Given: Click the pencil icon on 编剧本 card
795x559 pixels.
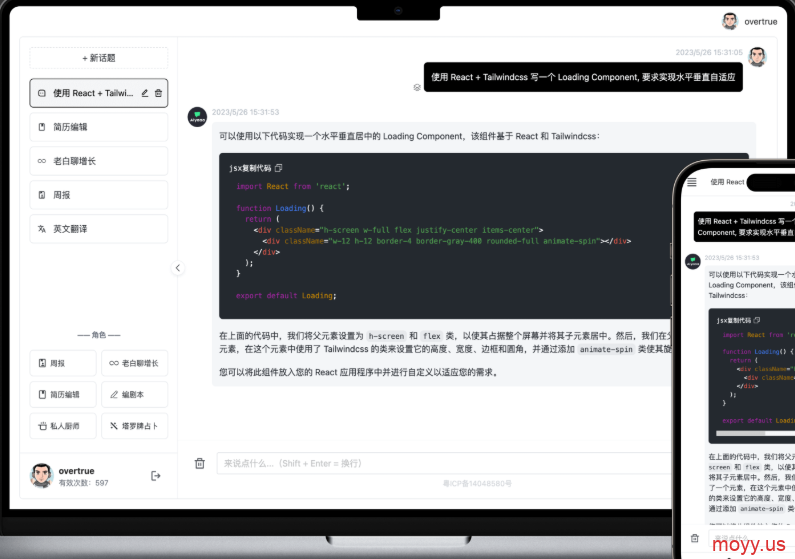Looking at the screenshot, I should tap(114, 395).
